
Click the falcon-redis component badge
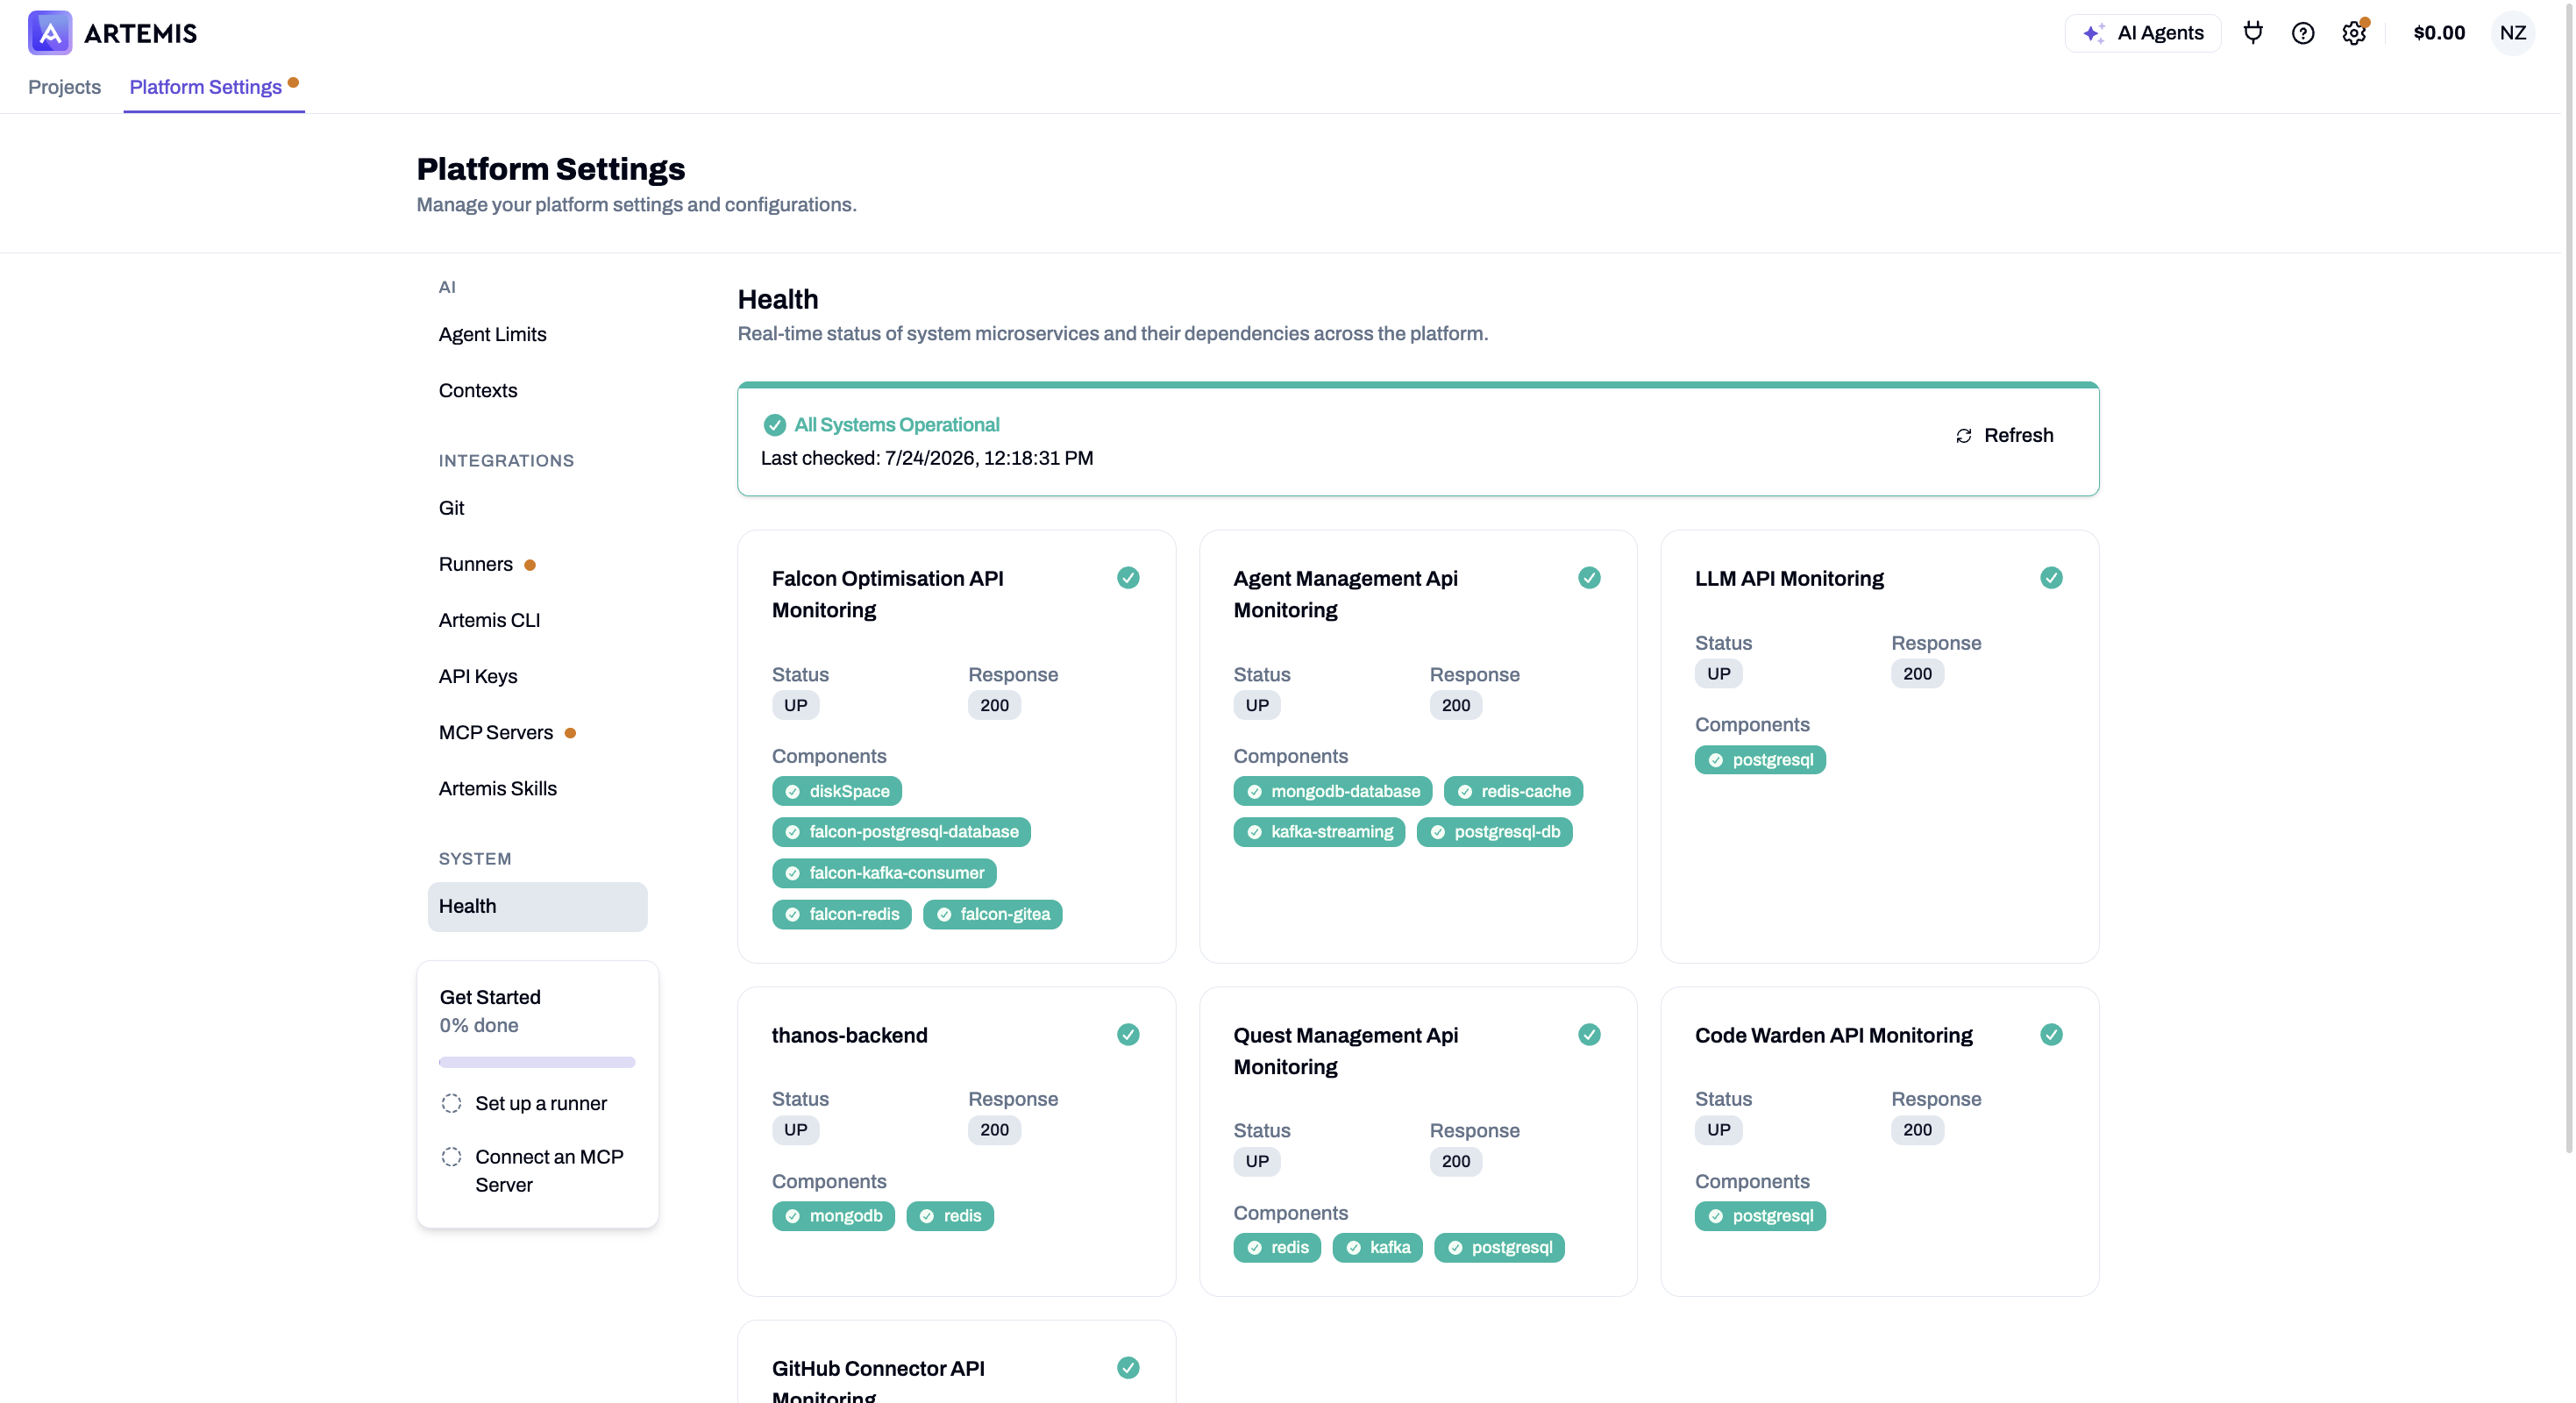click(842, 914)
